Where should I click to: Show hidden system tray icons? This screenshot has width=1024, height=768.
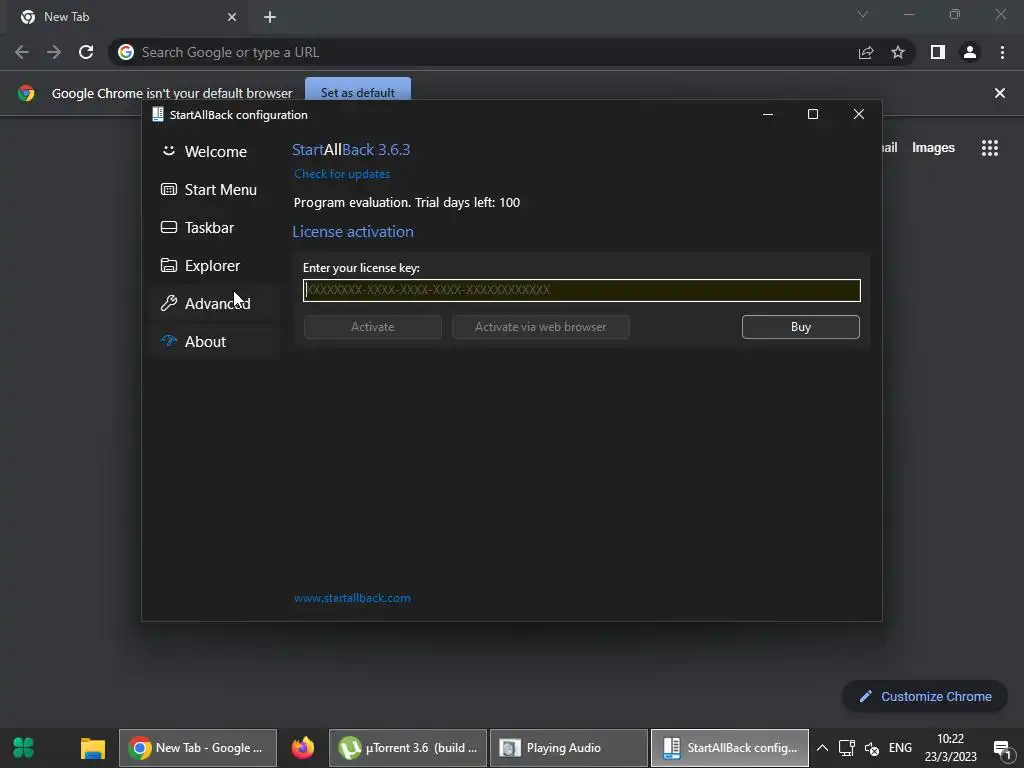822,748
